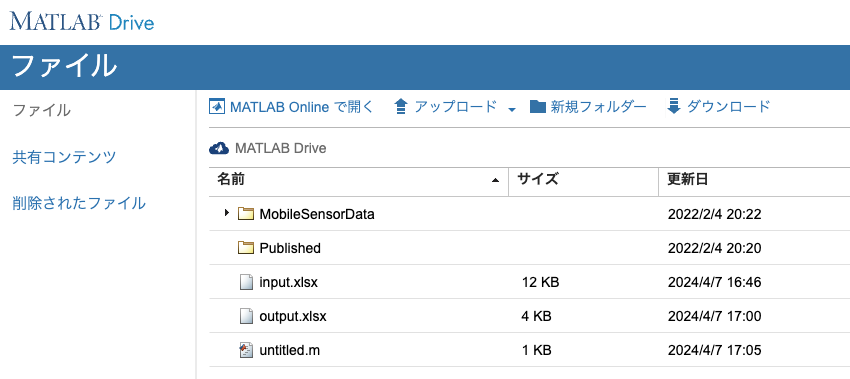This screenshot has width=850, height=379.
Task: Click the MATLAB Drive cloud icon
Action: [219, 148]
